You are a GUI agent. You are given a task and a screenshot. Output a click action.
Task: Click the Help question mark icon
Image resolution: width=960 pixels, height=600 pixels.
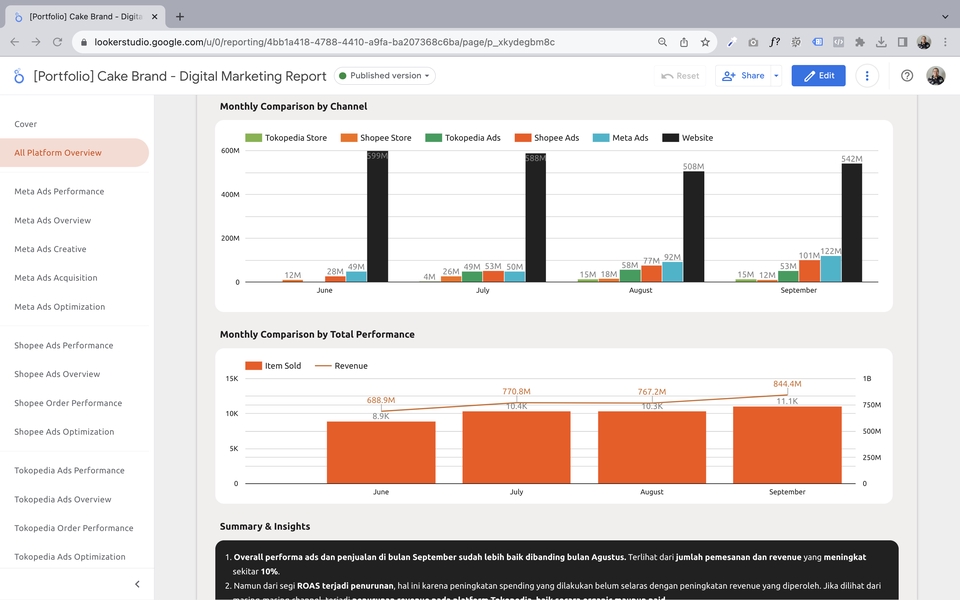pyautogui.click(x=907, y=76)
